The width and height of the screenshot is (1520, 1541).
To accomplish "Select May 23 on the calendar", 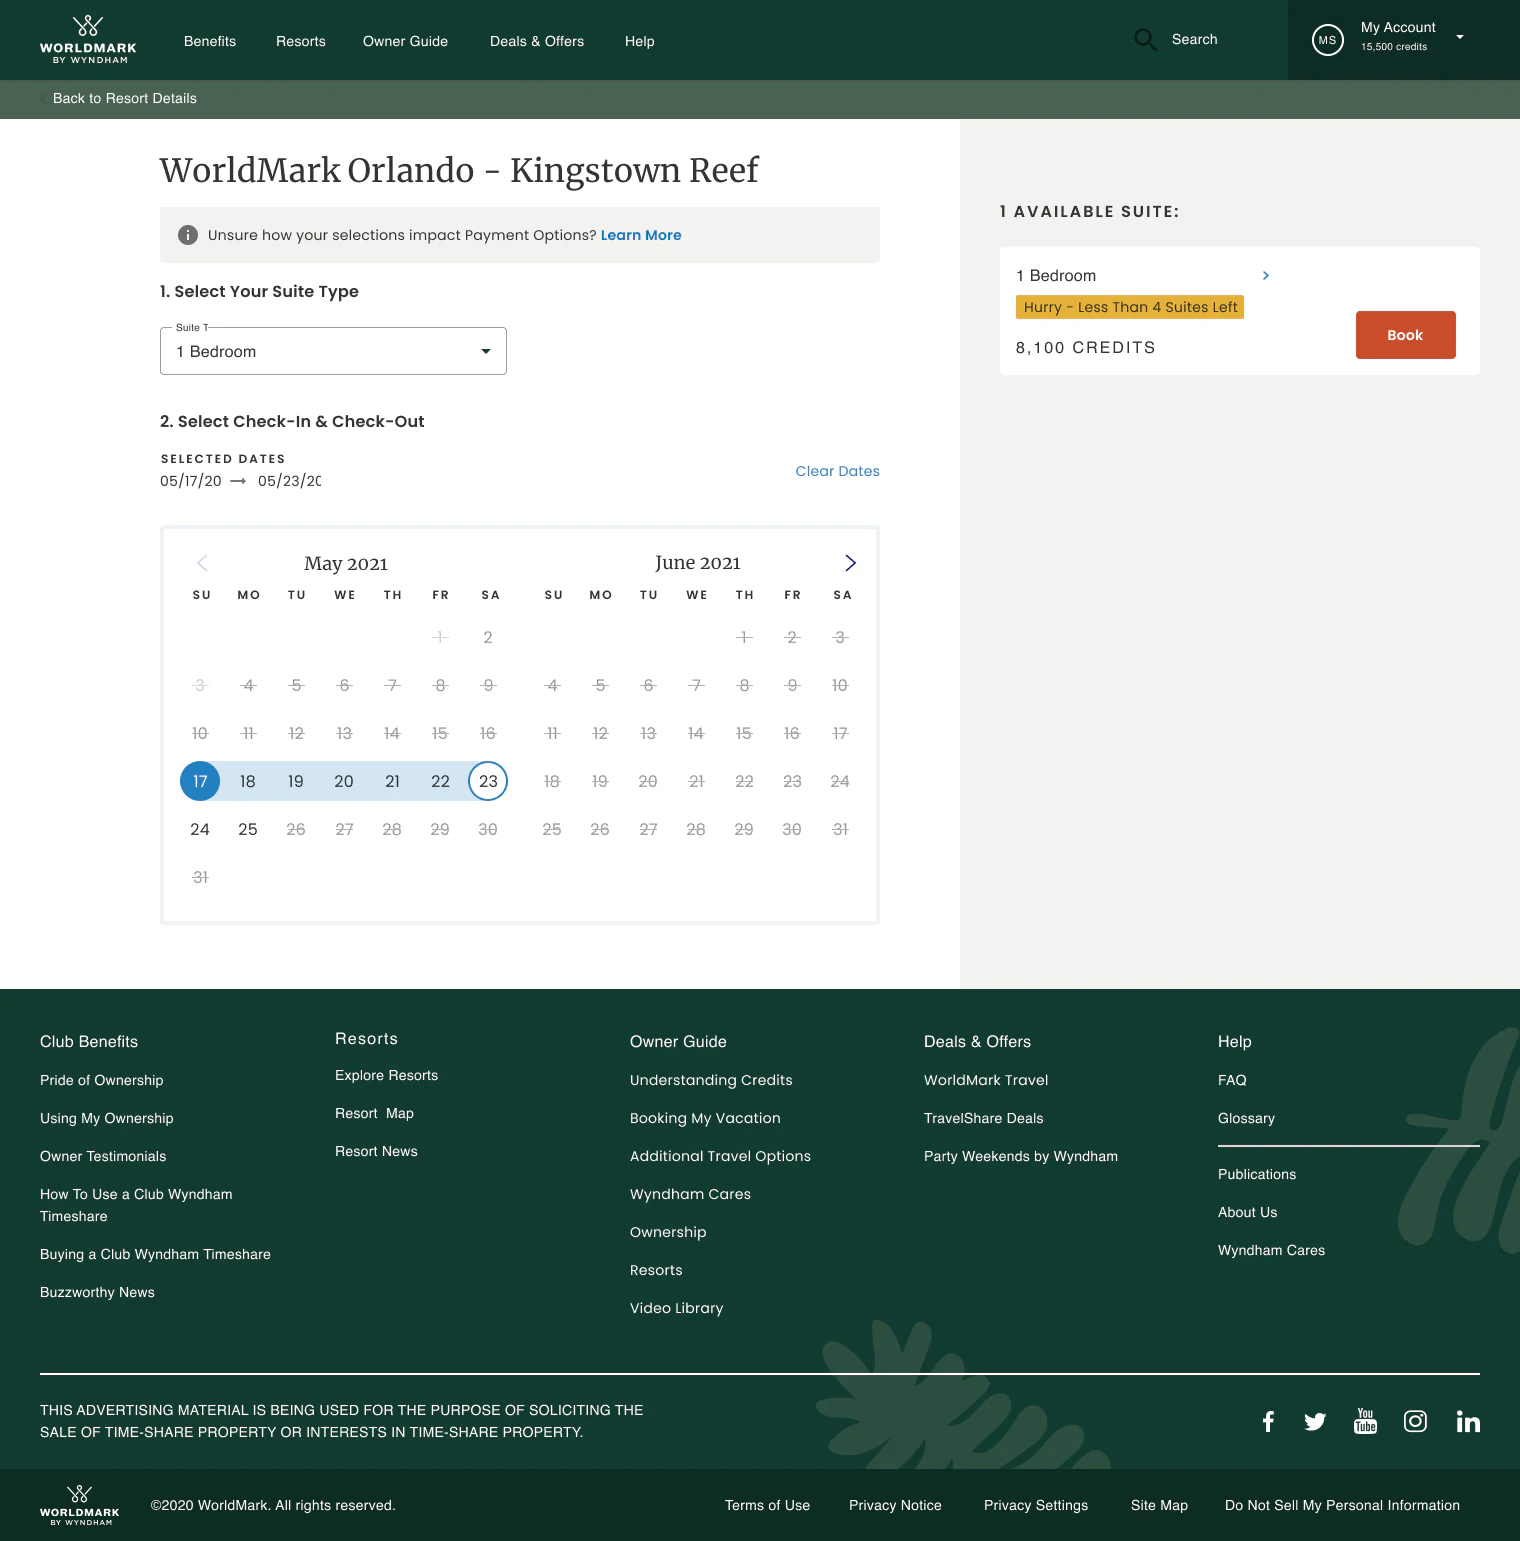I will coord(488,781).
